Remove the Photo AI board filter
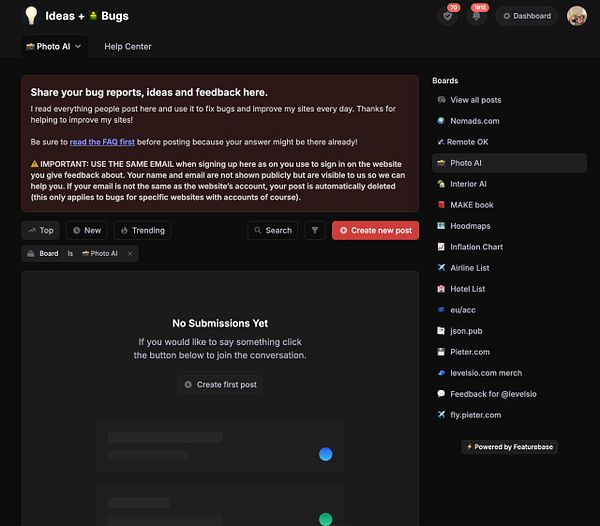 pyautogui.click(x=130, y=254)
